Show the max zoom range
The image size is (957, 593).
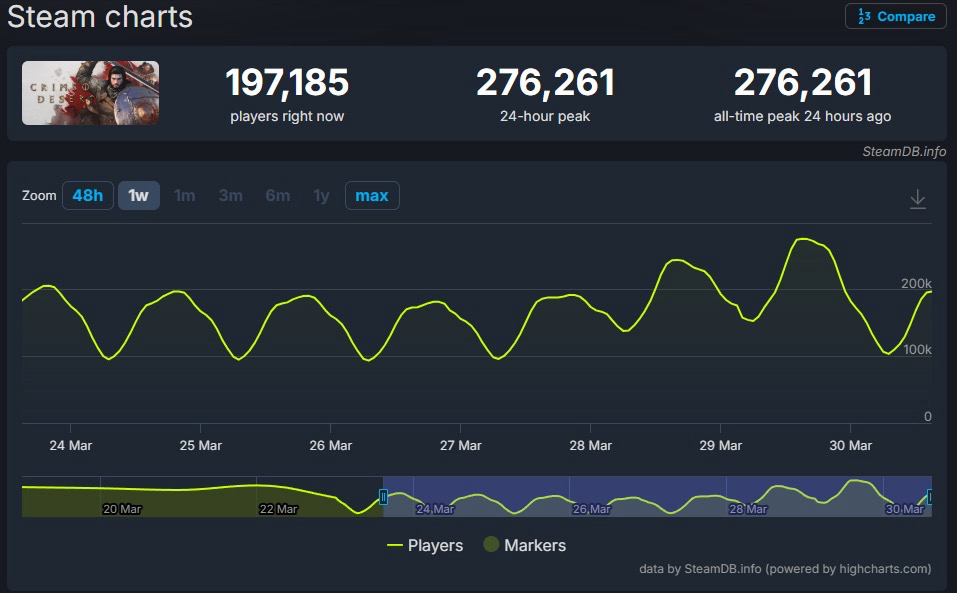371,195
